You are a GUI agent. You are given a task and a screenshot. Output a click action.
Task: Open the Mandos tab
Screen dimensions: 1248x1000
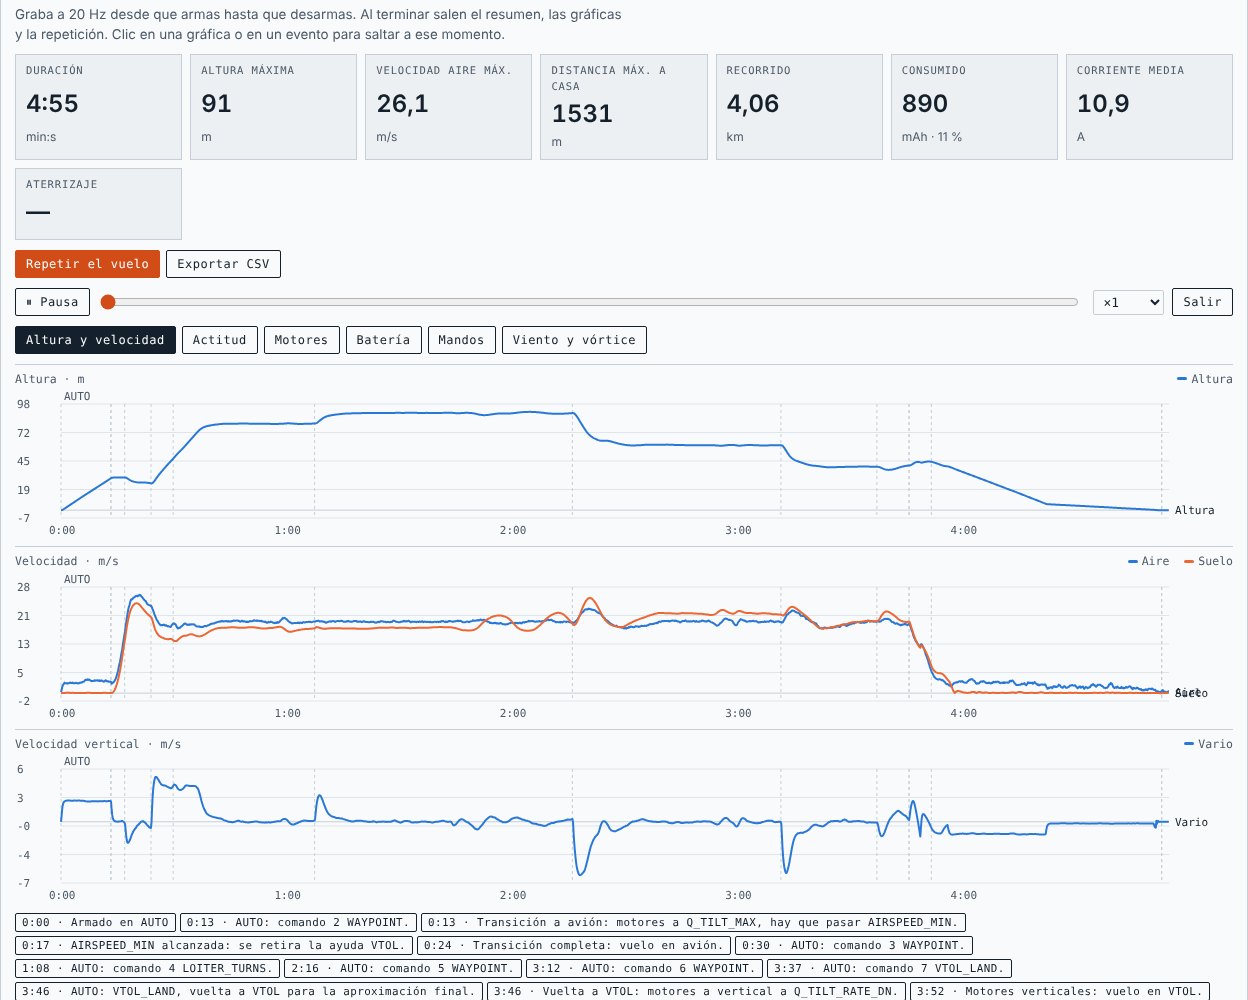(x=461, y=340)
